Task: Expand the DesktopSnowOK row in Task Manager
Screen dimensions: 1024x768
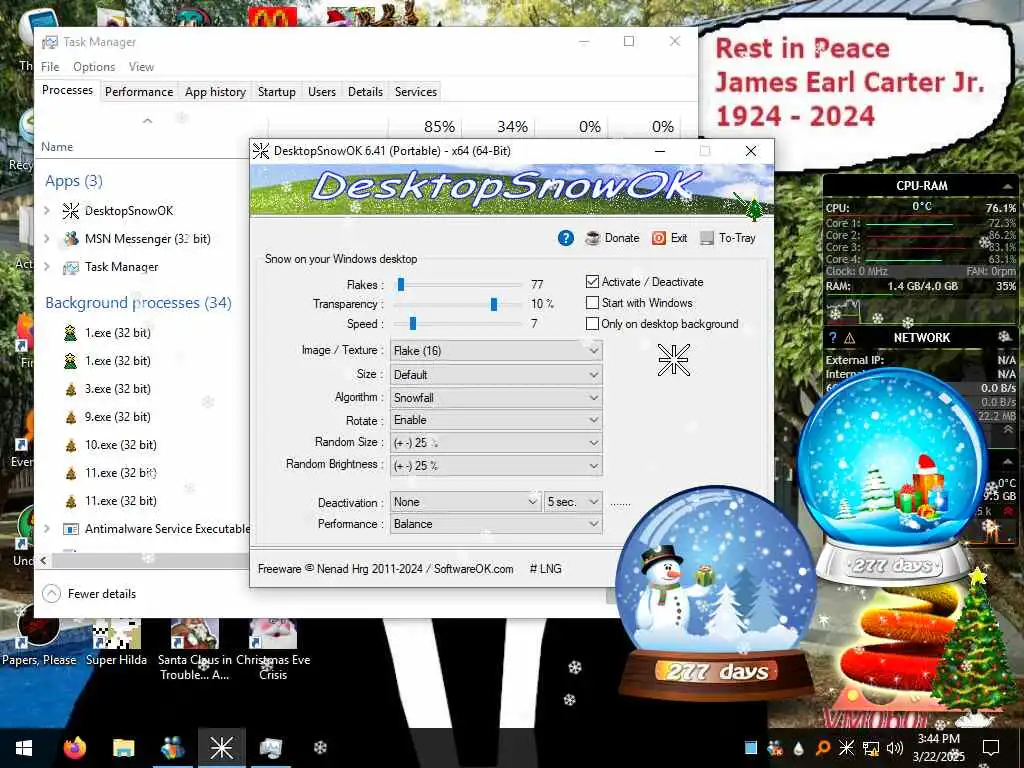Action: (46, 211)
